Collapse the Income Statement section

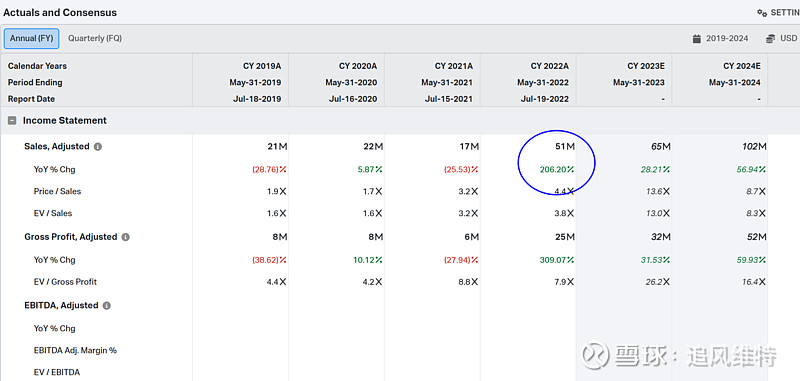point(11,121)
